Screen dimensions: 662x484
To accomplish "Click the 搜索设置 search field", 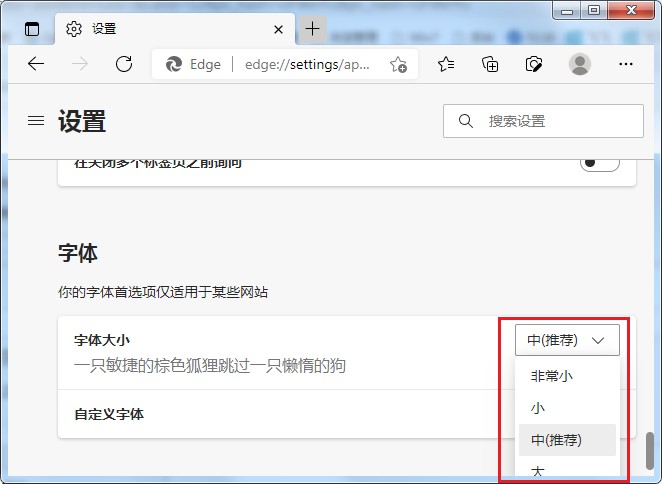I will coord(552,121).
